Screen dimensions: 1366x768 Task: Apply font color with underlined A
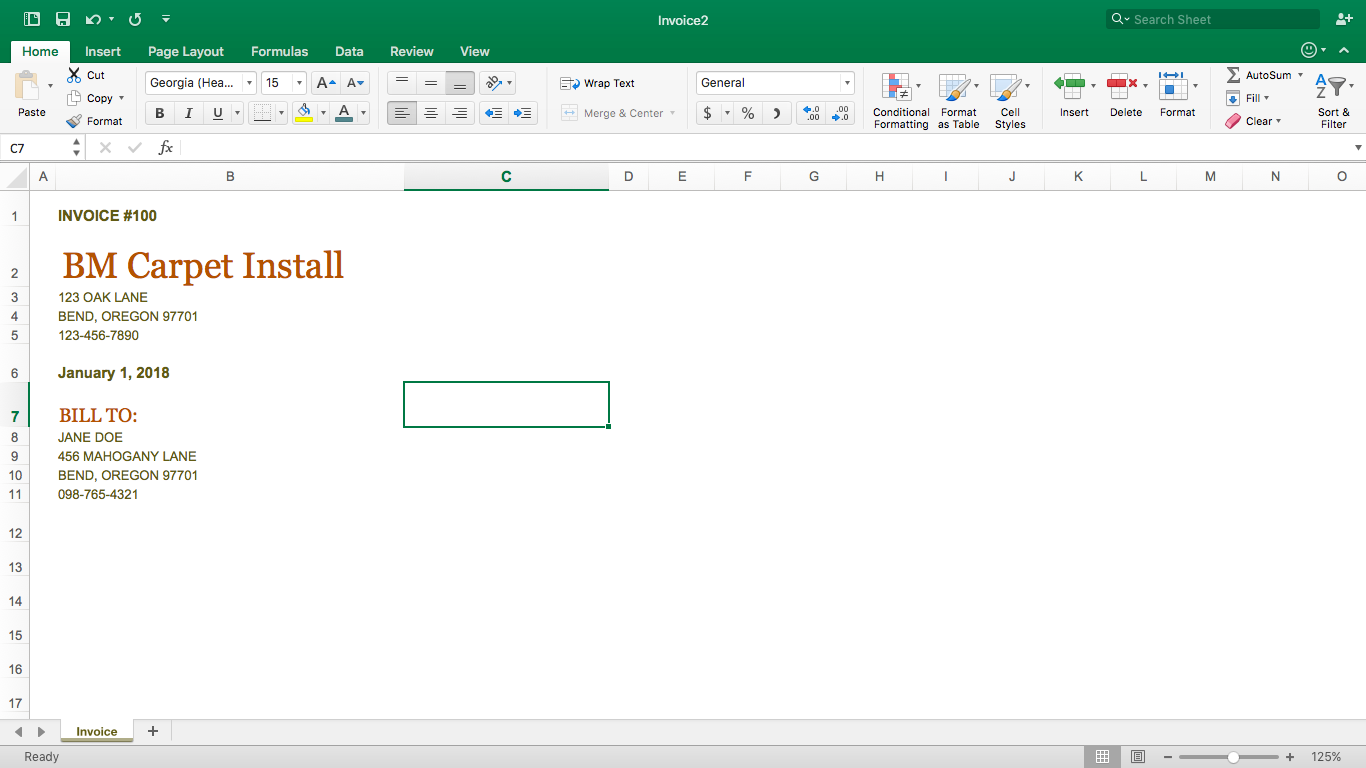(x=344, y=113)
